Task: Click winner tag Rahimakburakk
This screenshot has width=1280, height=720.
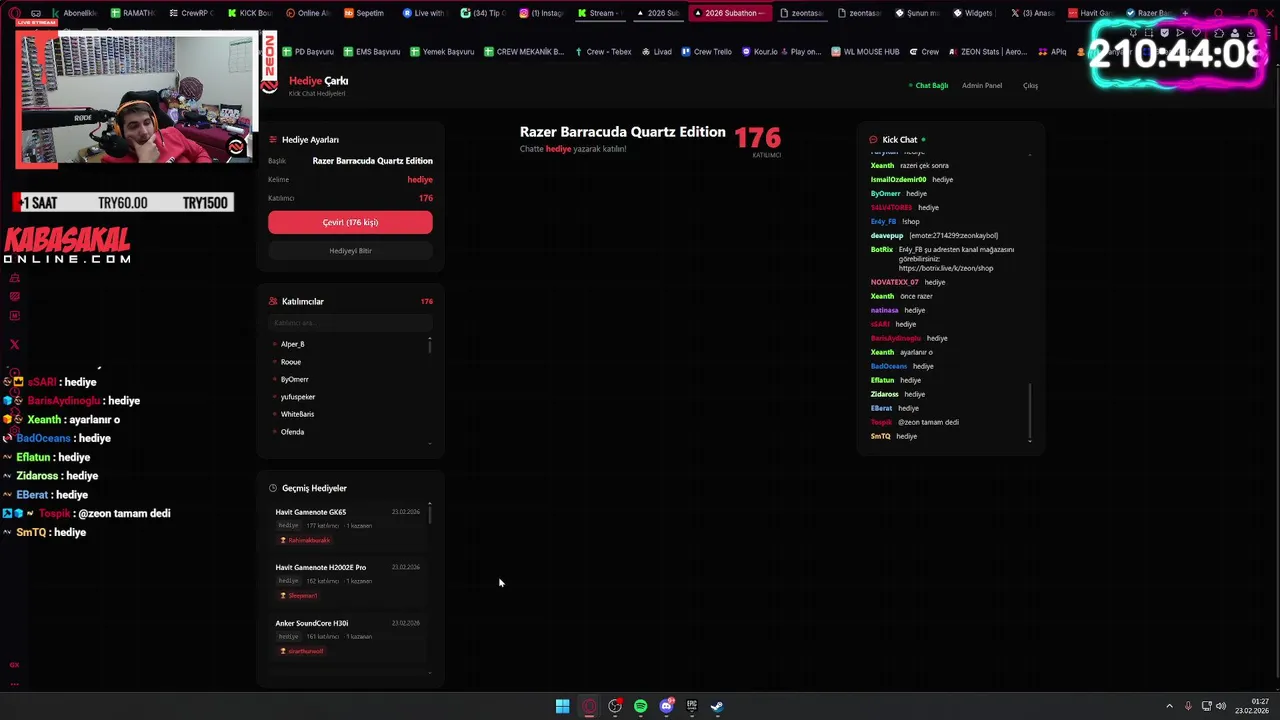Action: 304,540
